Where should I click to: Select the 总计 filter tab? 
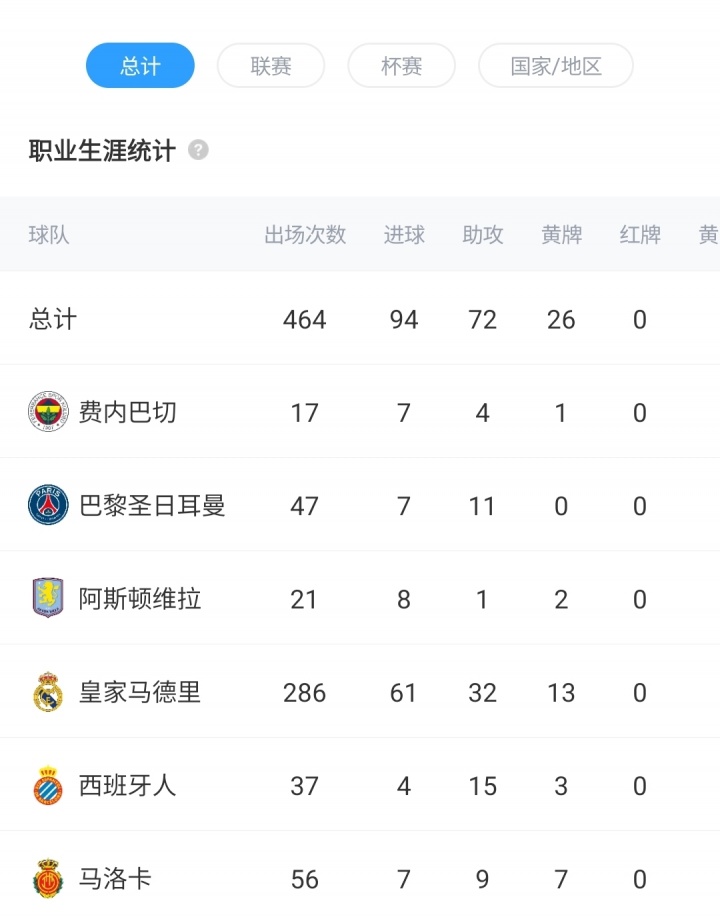point(140,66)
